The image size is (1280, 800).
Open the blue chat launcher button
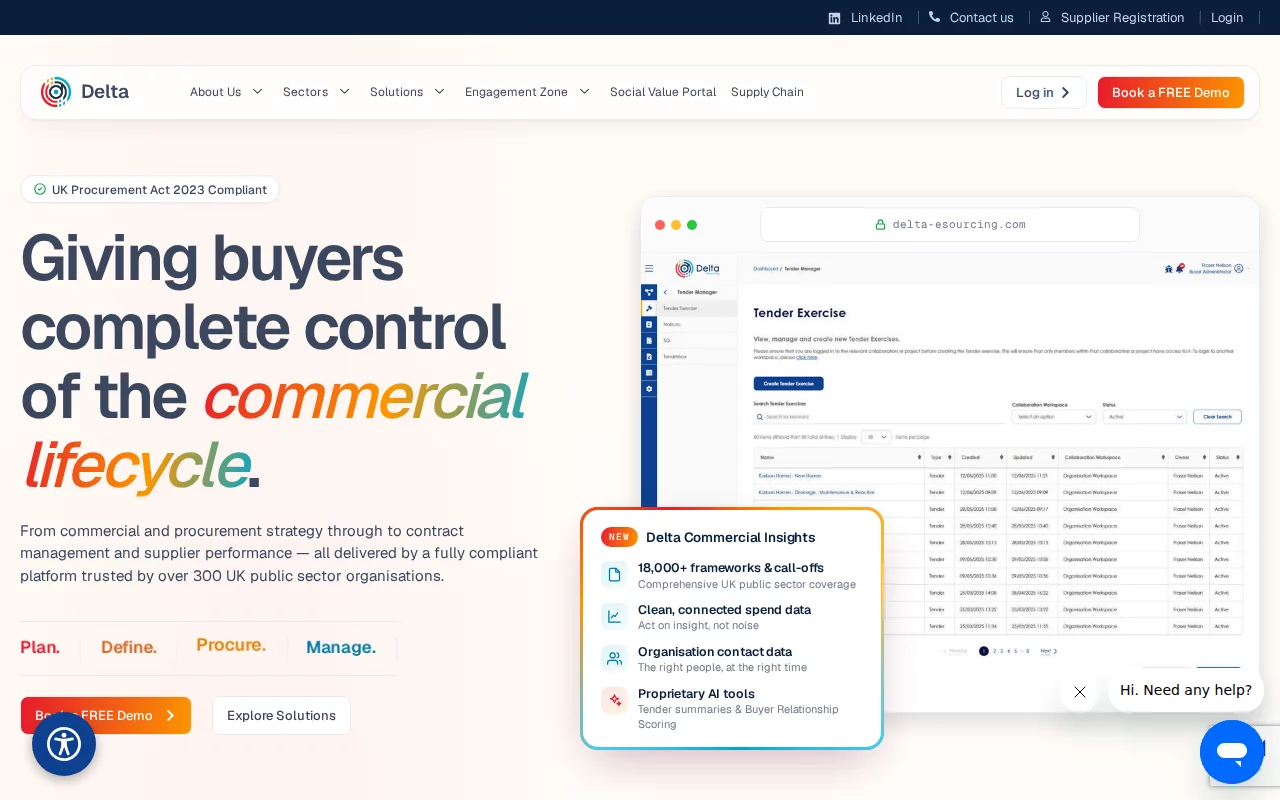[x=1232, y=752]
